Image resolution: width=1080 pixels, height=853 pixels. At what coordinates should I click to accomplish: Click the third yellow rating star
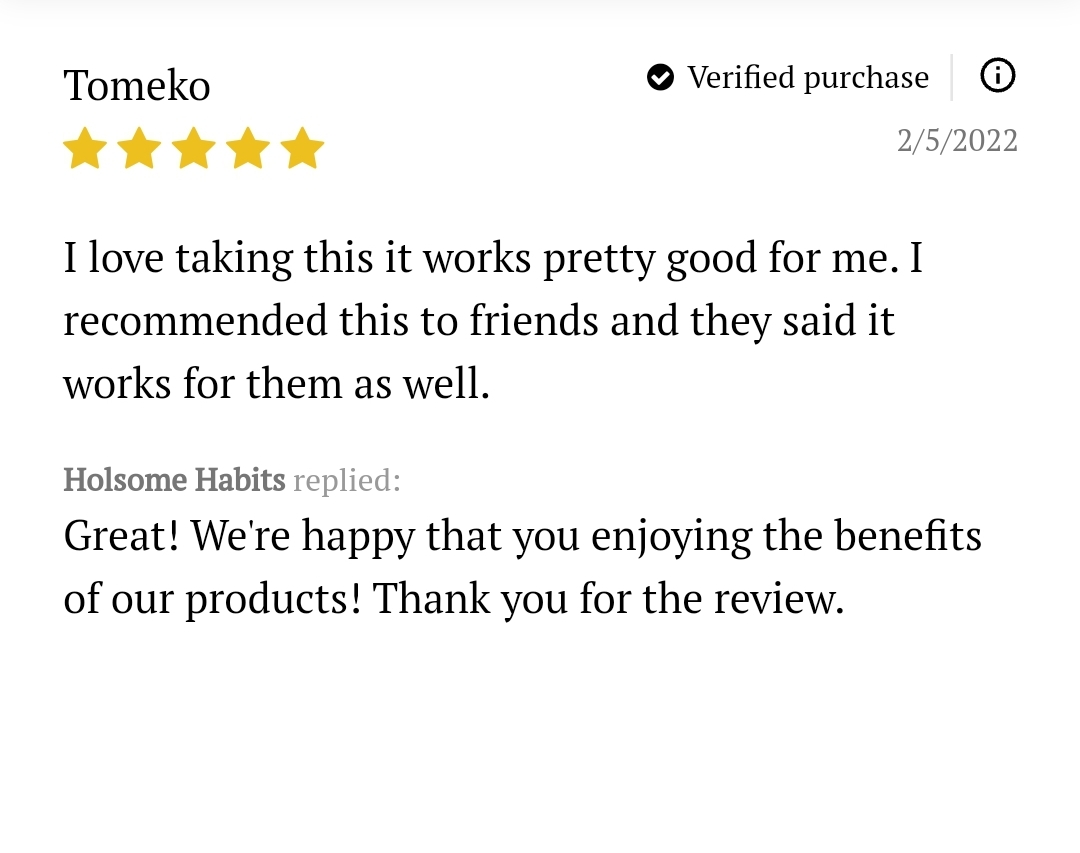click(194, 147)
